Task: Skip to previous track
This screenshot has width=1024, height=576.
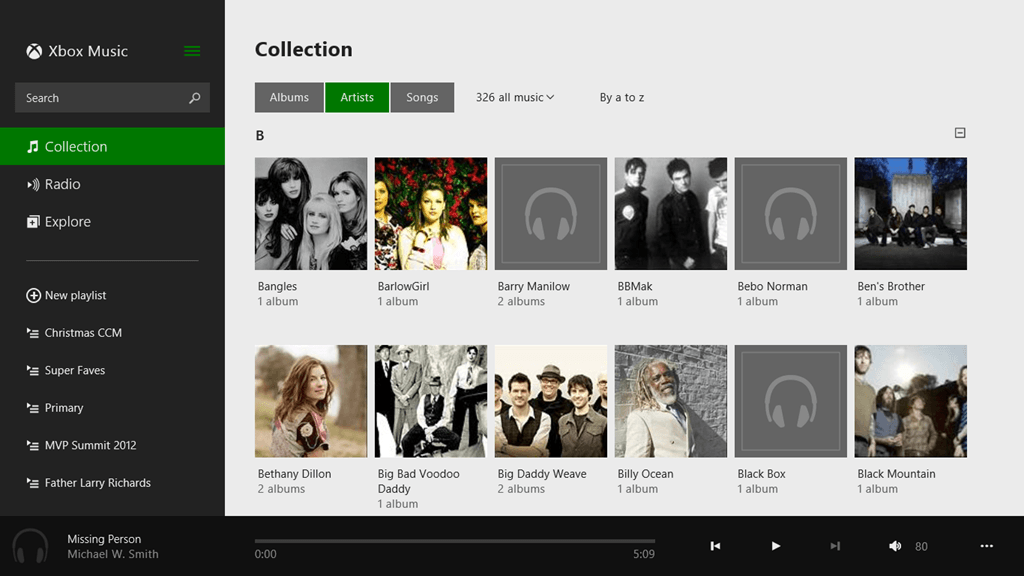Action: point(715,546)
